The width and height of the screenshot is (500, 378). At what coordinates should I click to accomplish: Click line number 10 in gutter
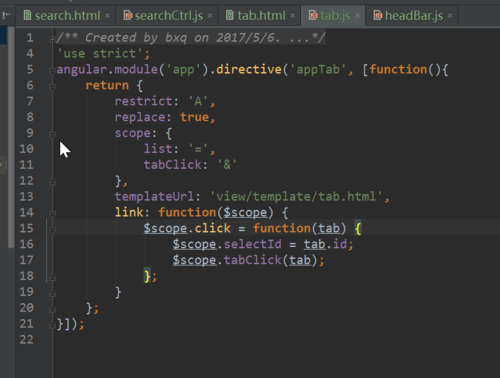click(26, 149)
